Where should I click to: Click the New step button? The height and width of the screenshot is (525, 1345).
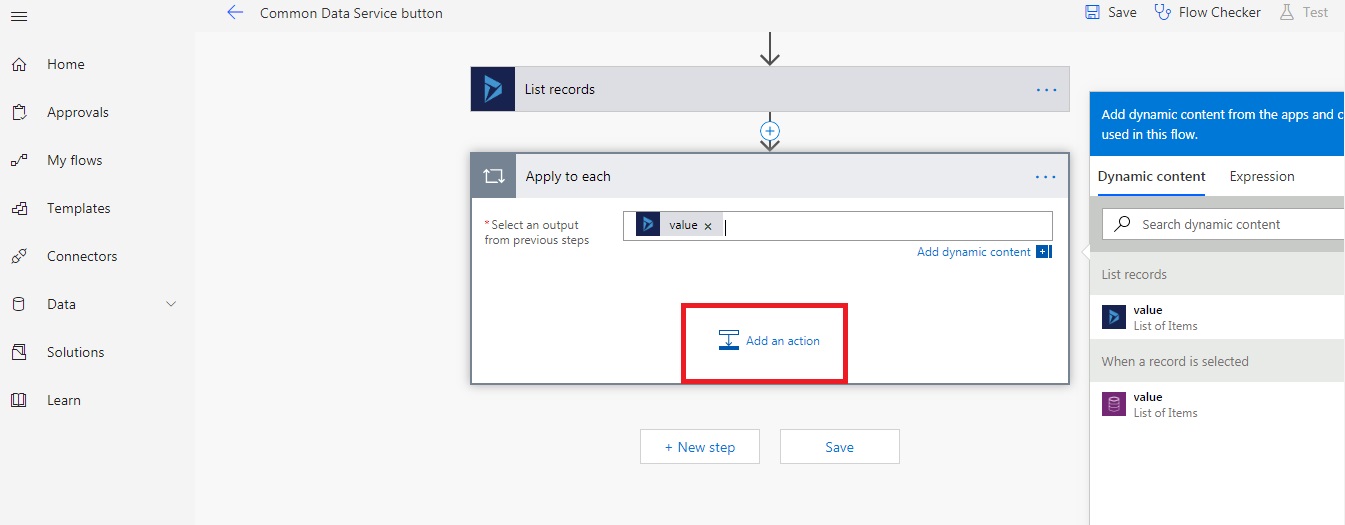point(700,447)
